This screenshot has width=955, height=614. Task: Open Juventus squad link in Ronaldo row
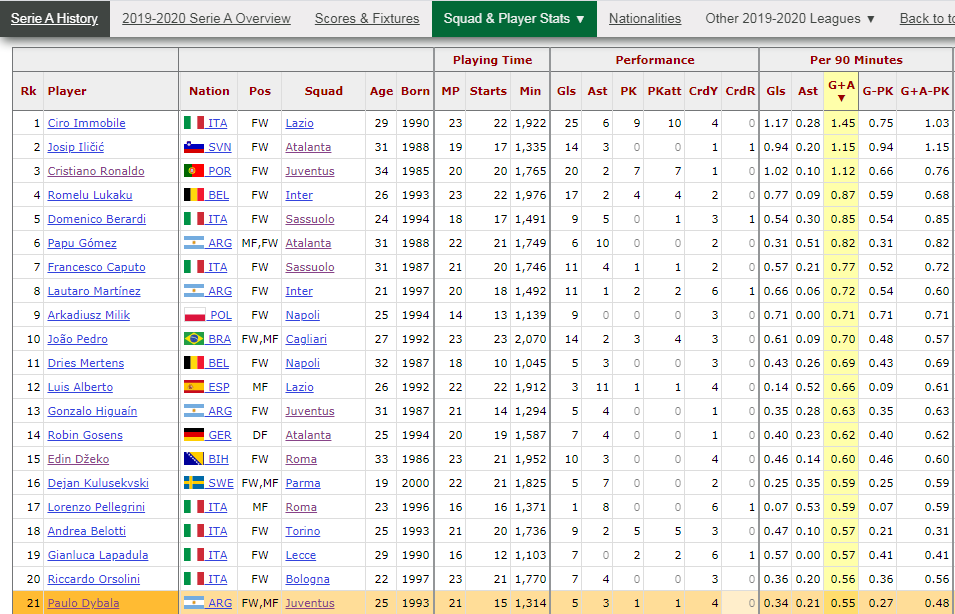[x=310, y=171]
